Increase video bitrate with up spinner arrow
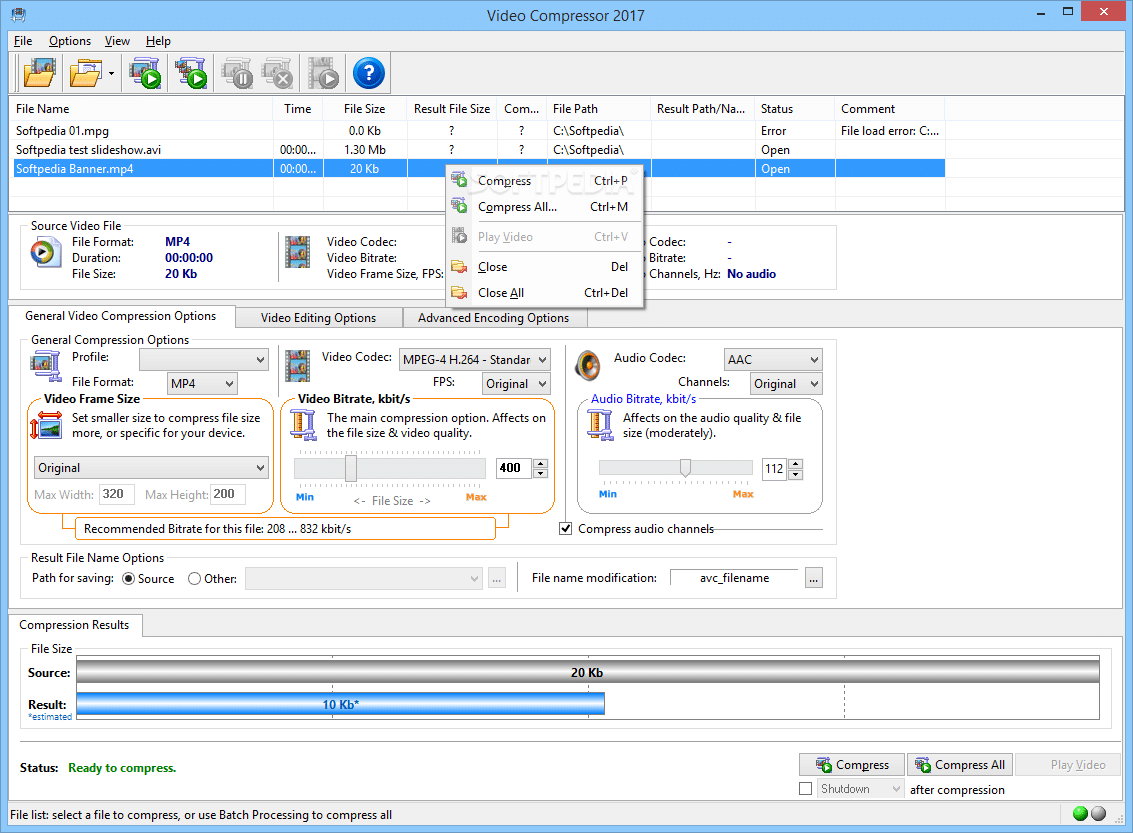The image size is (1133, 833). (x=540, y=463)
